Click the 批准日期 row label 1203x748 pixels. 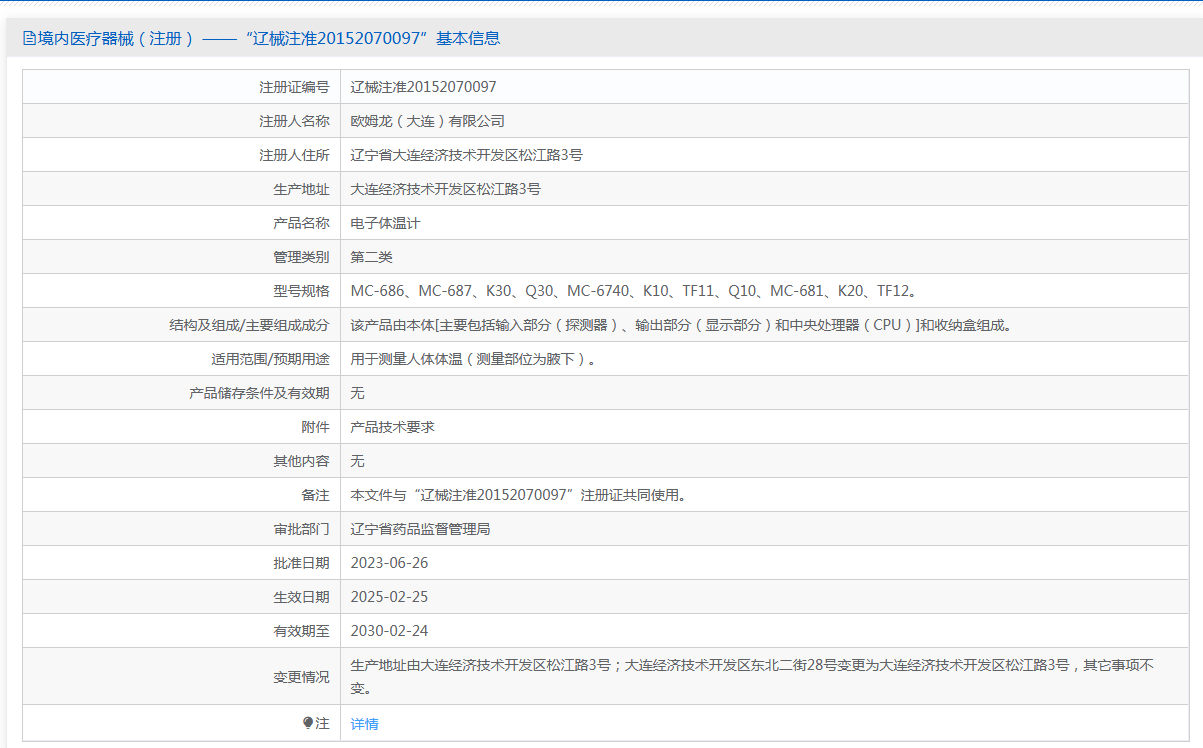click(x=301, y=563)
